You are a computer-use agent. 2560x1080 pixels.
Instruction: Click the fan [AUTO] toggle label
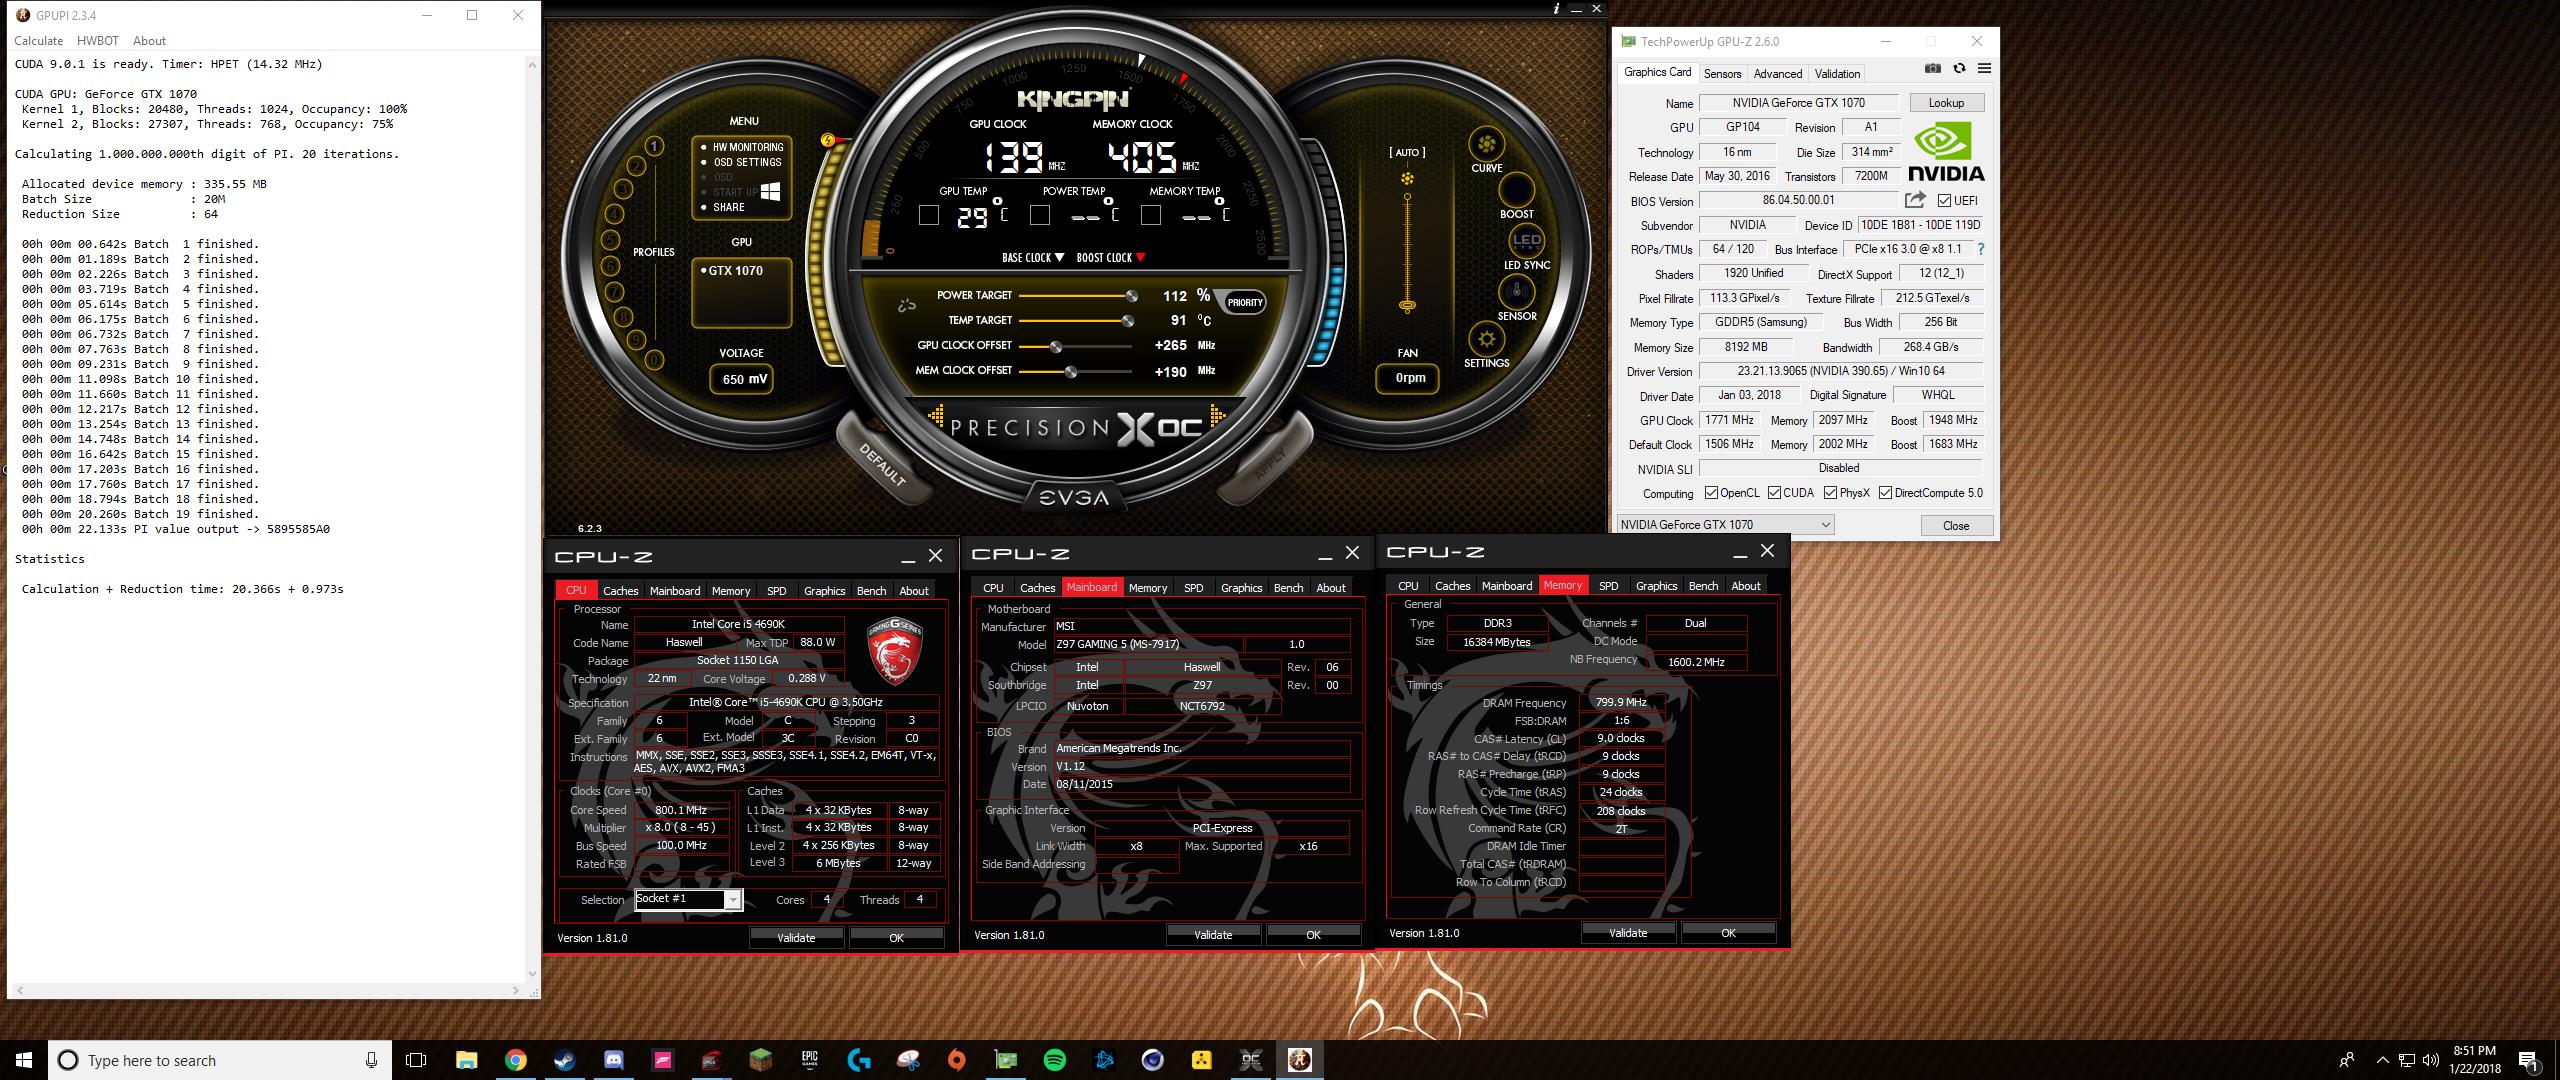(1407, 153)
